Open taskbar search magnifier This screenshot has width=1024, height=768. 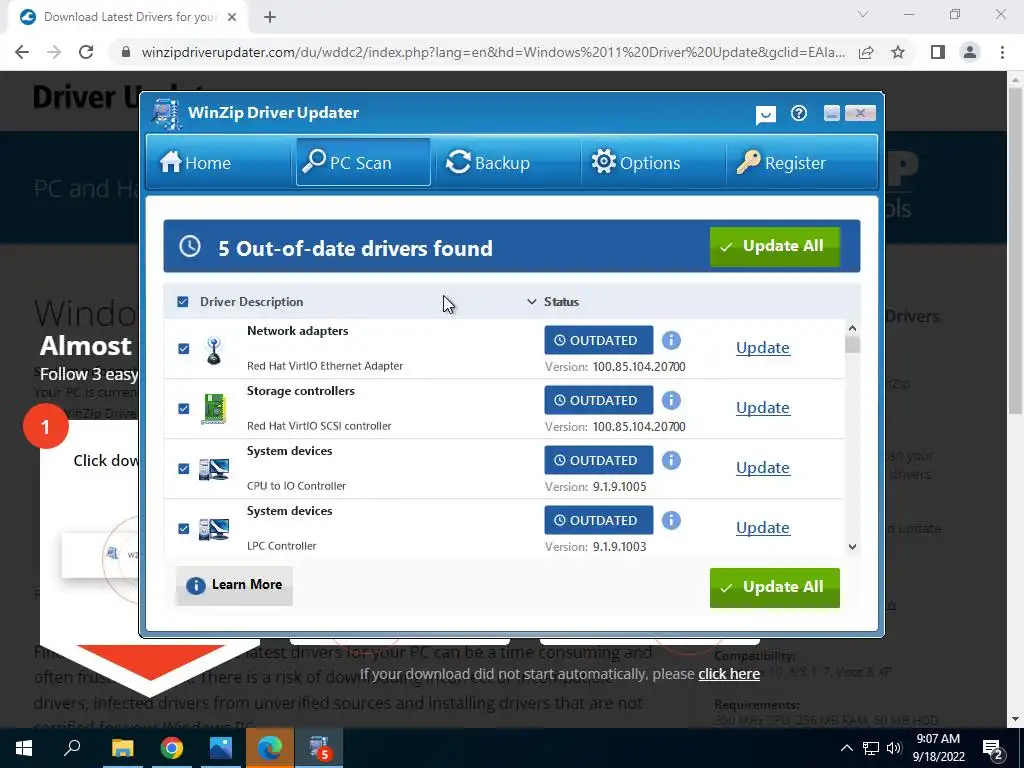tap(72, 748)
